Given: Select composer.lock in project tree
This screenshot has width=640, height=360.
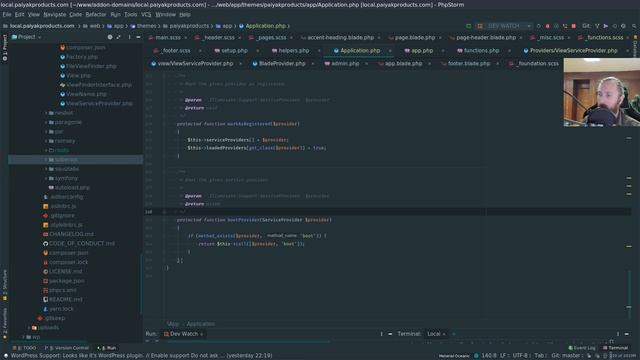Looking at the screenshot, I should [x=69, y=262].
